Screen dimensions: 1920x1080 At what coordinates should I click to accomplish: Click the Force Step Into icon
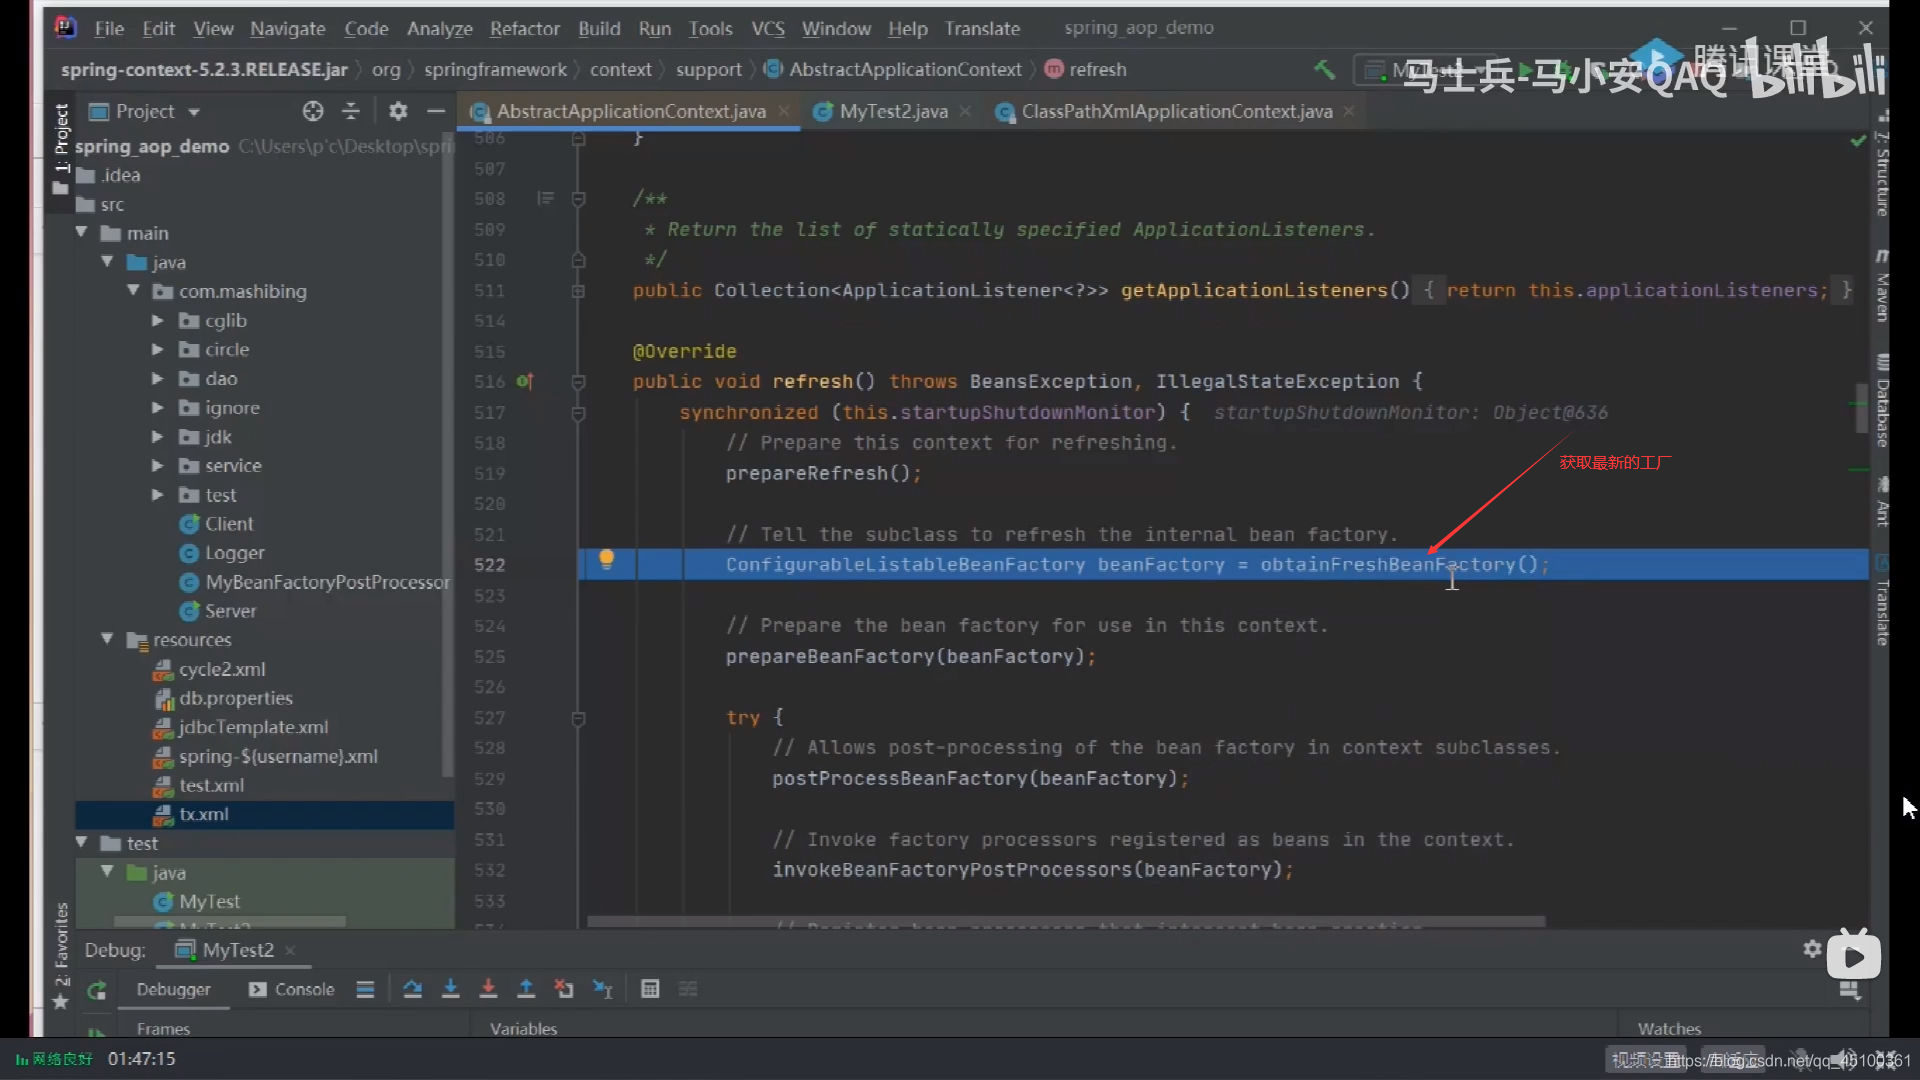[488, 989]
